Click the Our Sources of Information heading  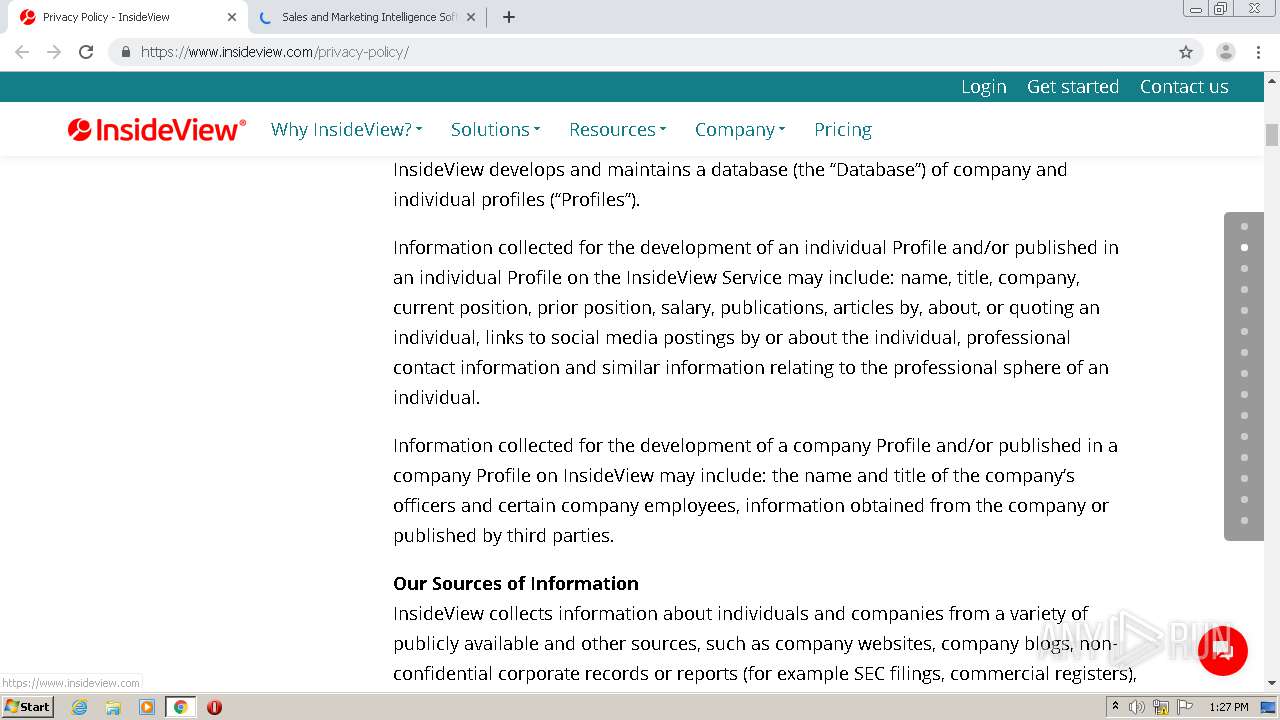click(x=516, y=583)
